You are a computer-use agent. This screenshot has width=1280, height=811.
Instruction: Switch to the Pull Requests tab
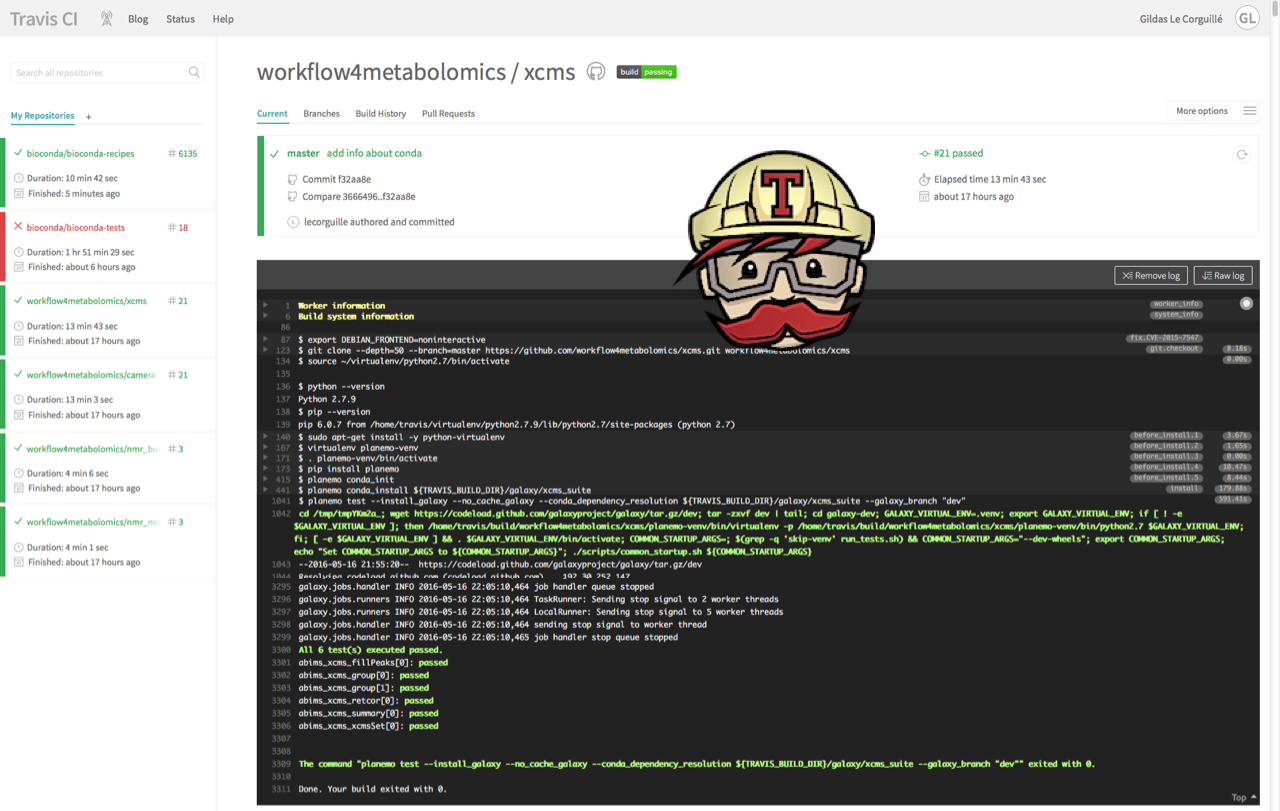pos(448,113)
